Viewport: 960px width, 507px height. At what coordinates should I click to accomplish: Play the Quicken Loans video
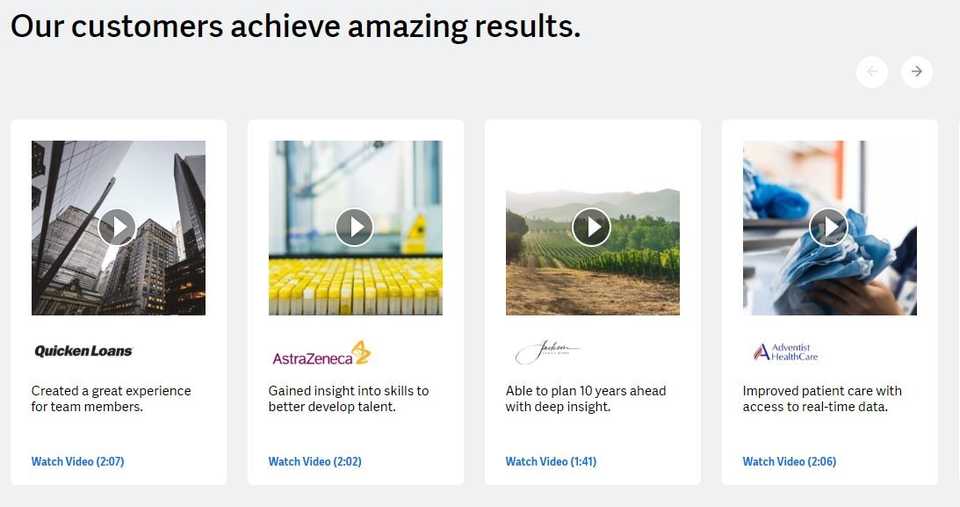pos(117,227)
